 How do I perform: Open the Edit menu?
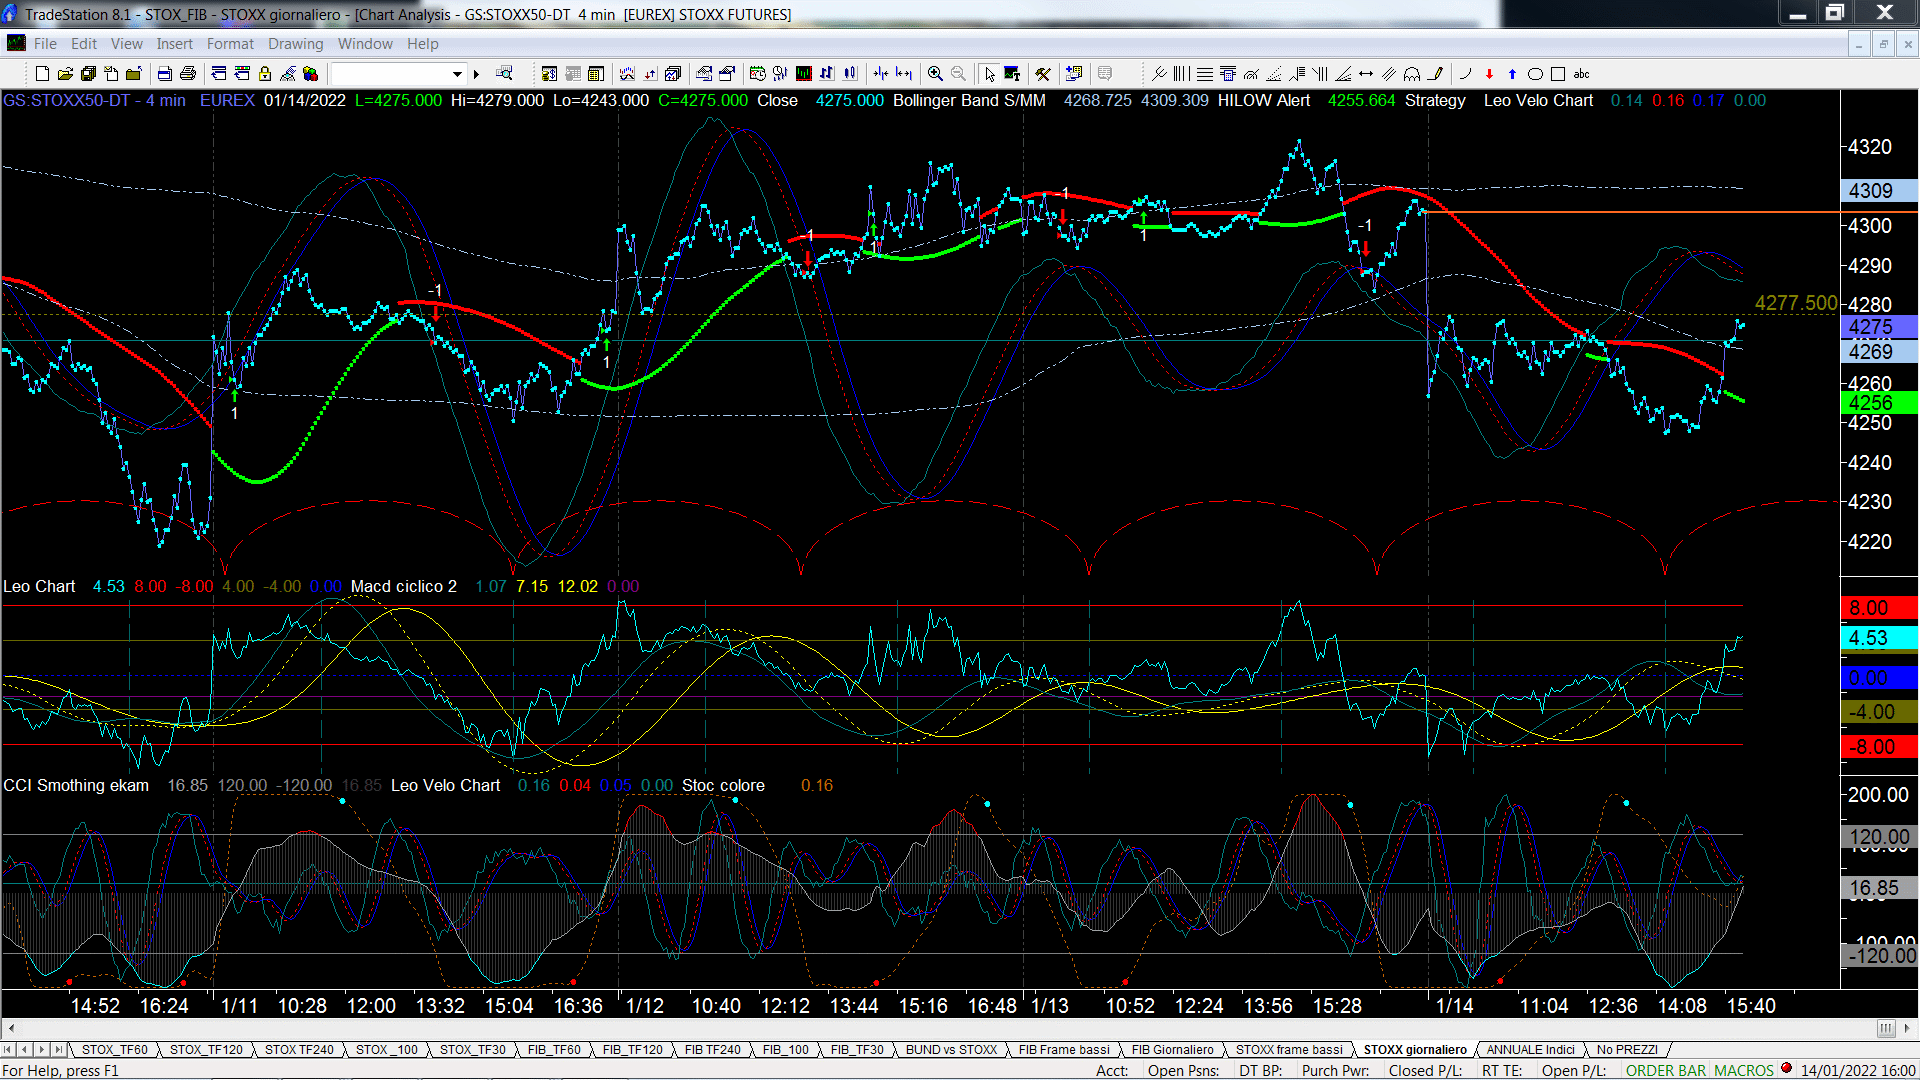(x=84, y=44)
